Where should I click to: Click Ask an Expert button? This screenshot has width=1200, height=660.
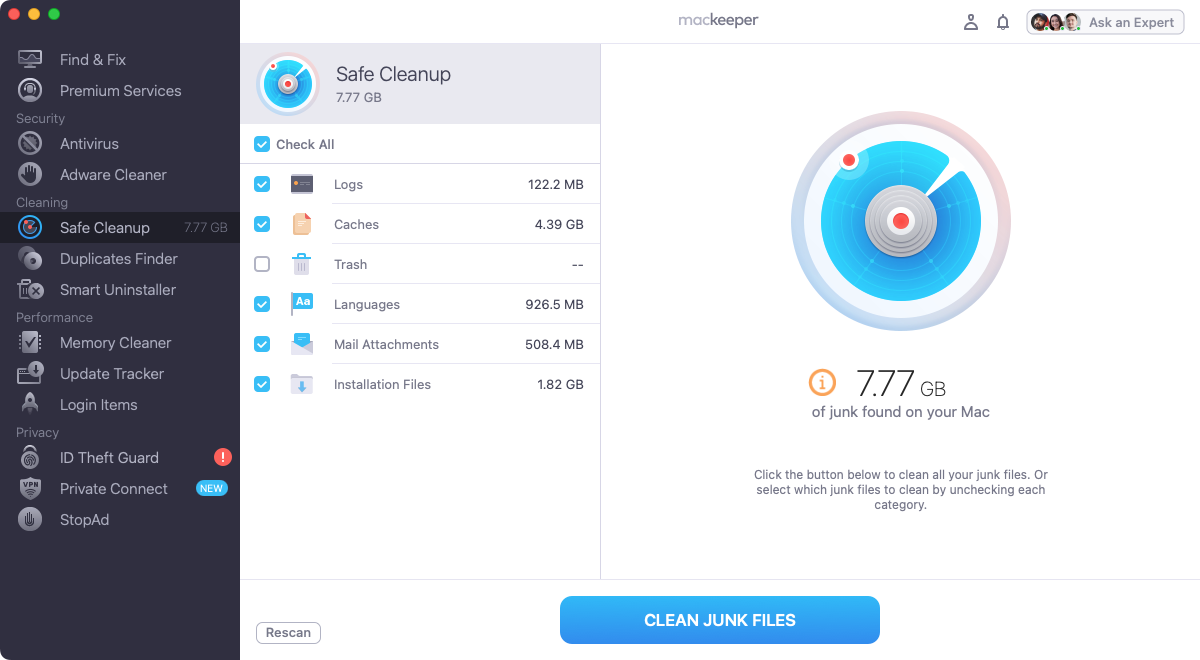pyautogui.click(x=1105, y=22)
